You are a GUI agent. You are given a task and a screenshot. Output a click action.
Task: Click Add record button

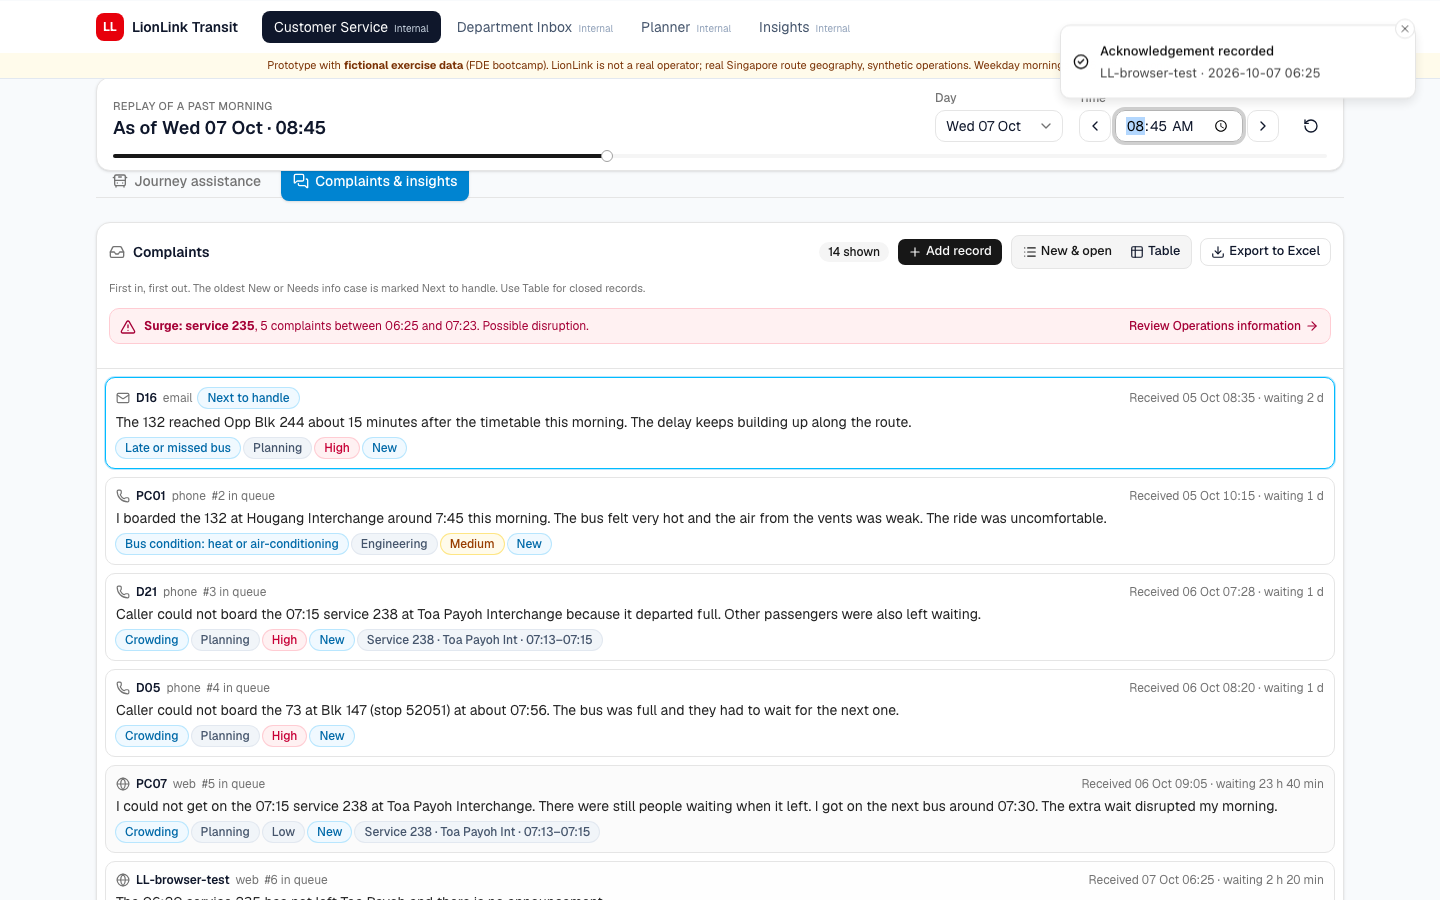click(x=950, y=252)
